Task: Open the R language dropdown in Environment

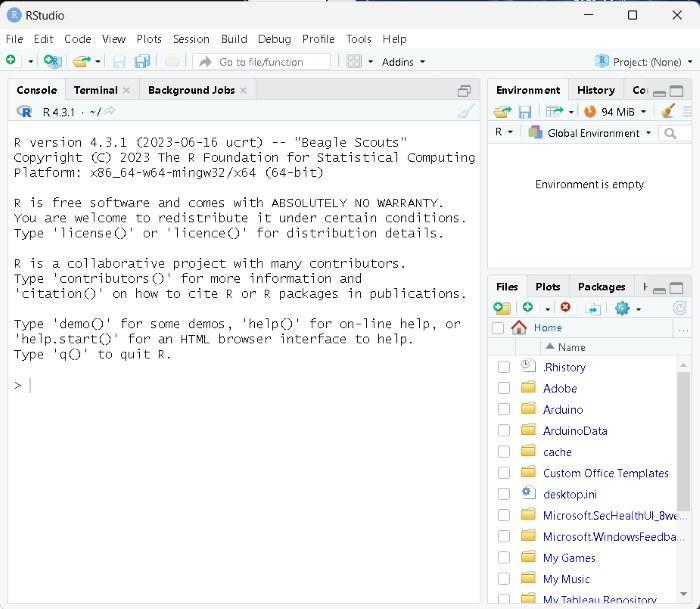Action: (504, 132)
